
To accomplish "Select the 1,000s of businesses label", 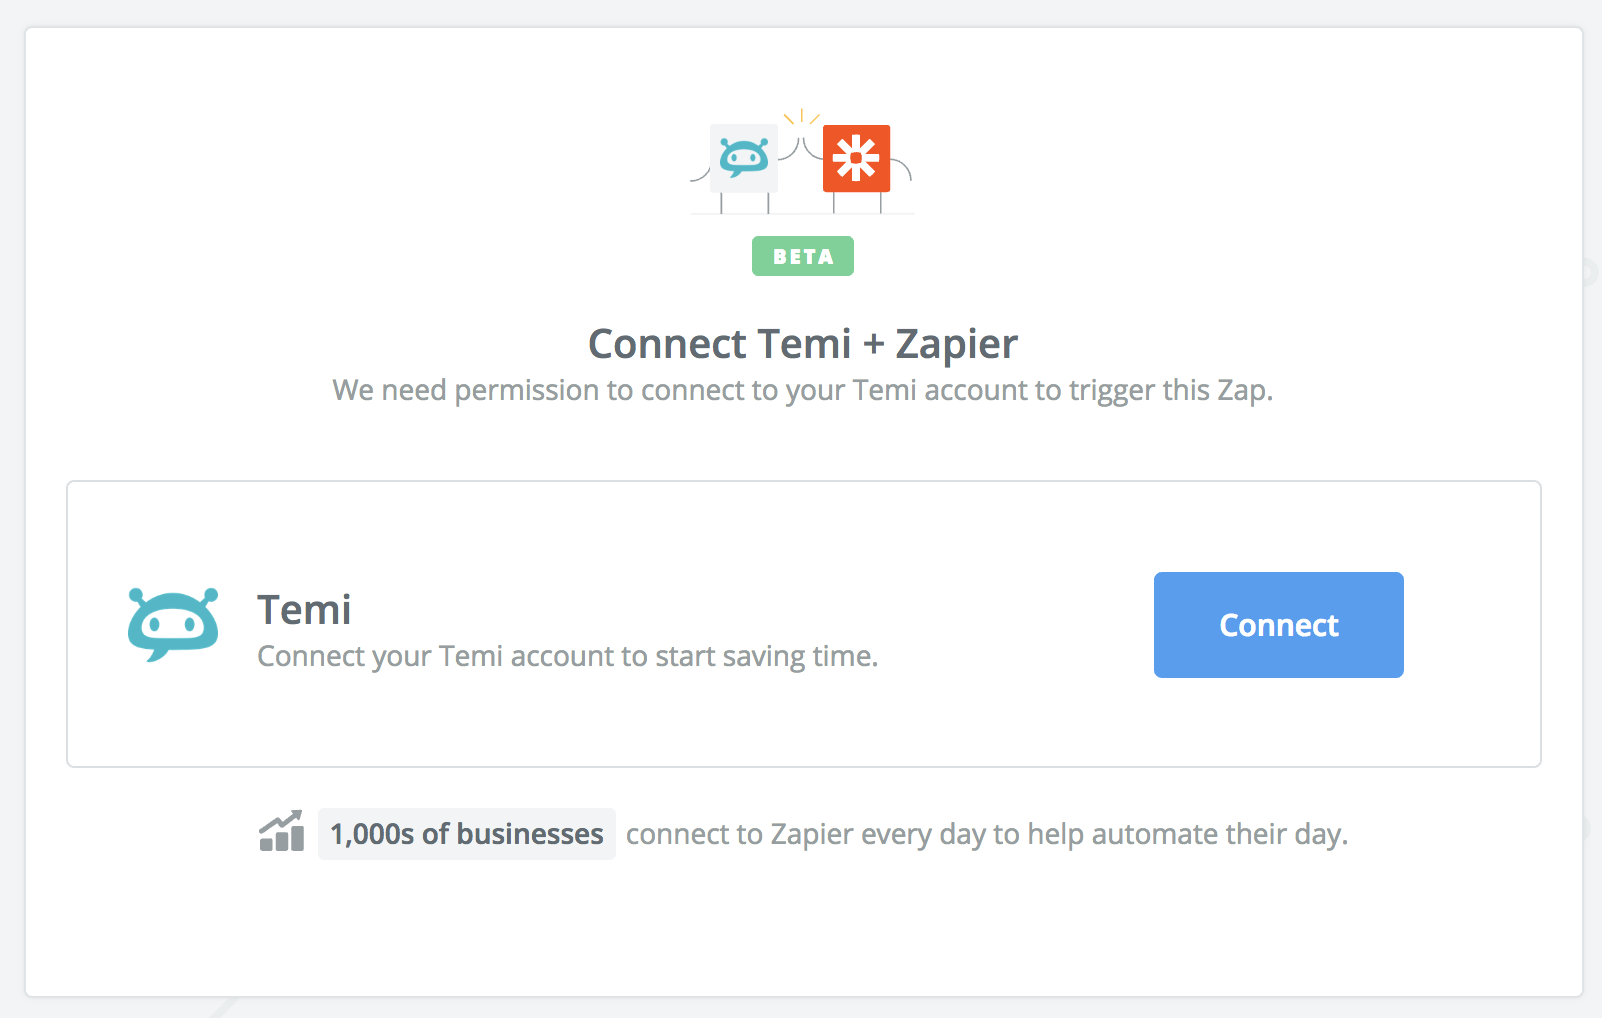I will point(467,834).
